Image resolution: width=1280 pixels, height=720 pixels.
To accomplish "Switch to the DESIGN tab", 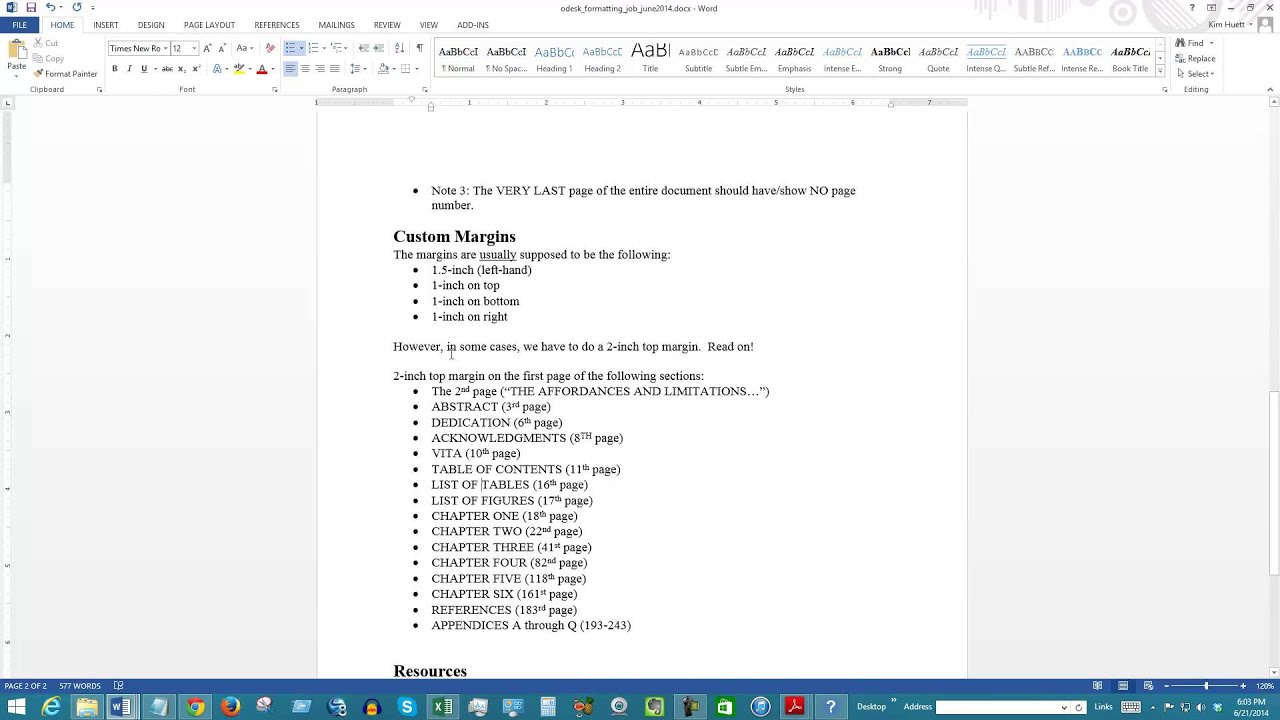I will click(151, 25).
